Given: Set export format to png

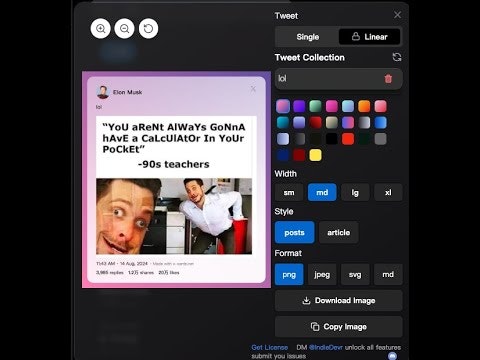Looking at the screenshot, I should pos(289,275).
